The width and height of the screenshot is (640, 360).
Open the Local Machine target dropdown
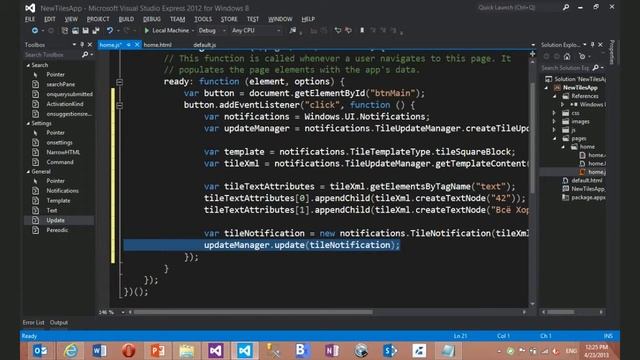[x=193, y=31]
